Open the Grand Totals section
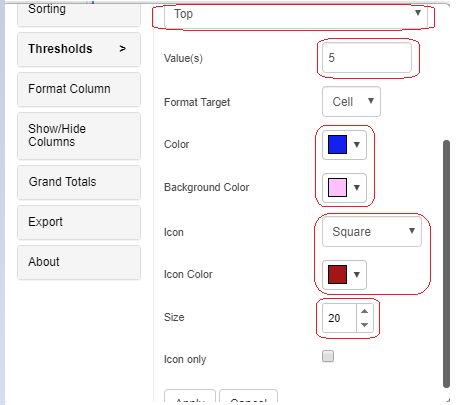 79,182
